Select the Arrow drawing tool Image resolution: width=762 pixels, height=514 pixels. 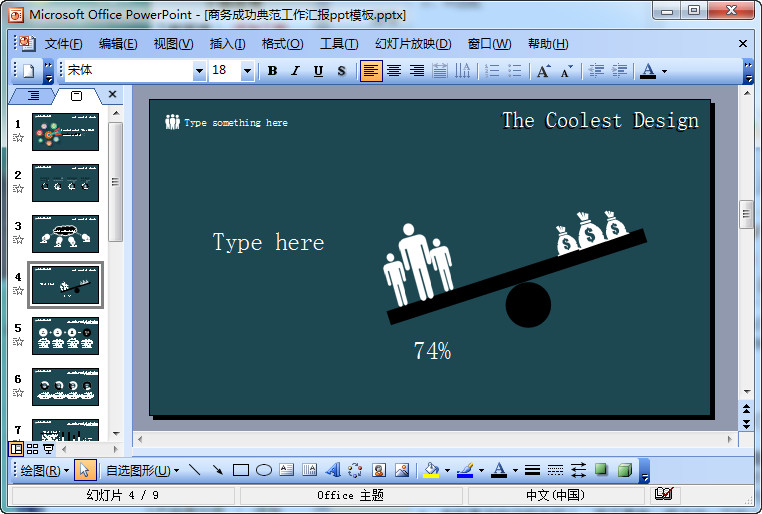(x=217, y=470)
